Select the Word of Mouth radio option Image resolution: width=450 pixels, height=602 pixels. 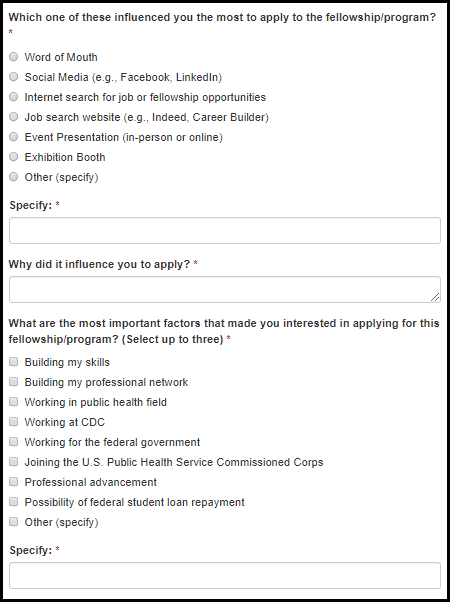coord(13,57)
